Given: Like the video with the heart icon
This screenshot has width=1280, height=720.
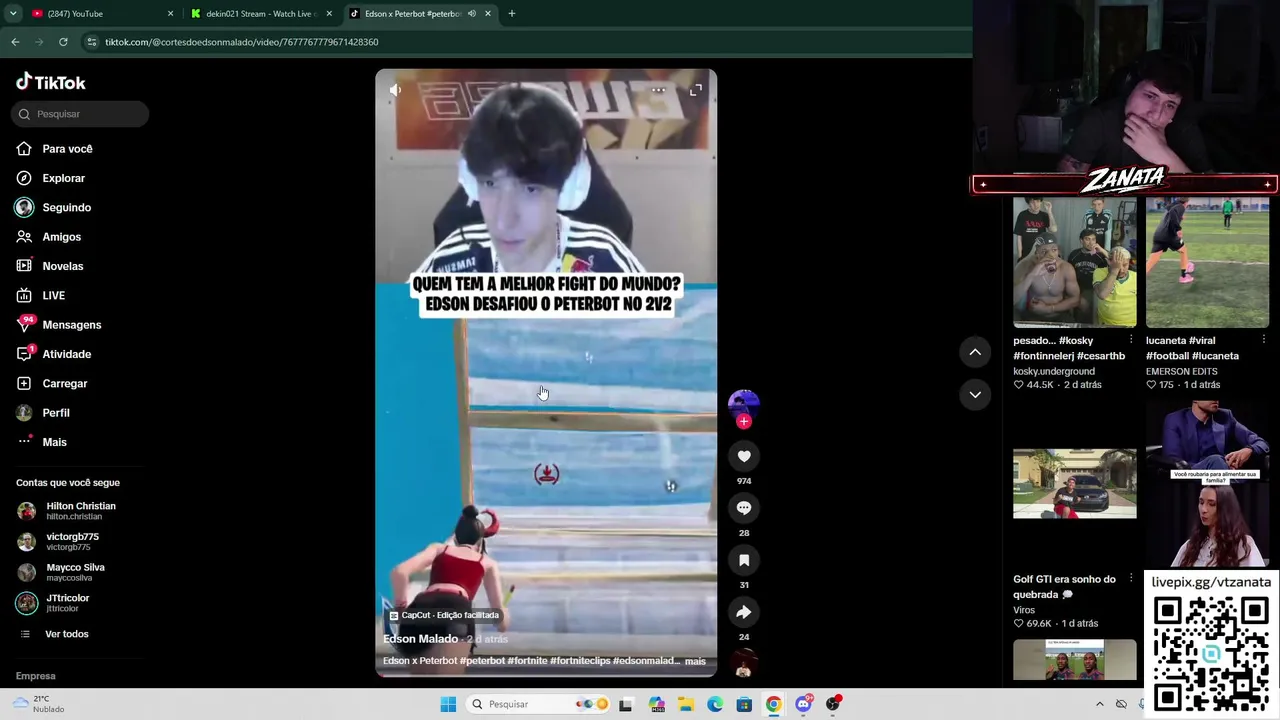Looking at the screenshot, I should [x=744, y=456].
